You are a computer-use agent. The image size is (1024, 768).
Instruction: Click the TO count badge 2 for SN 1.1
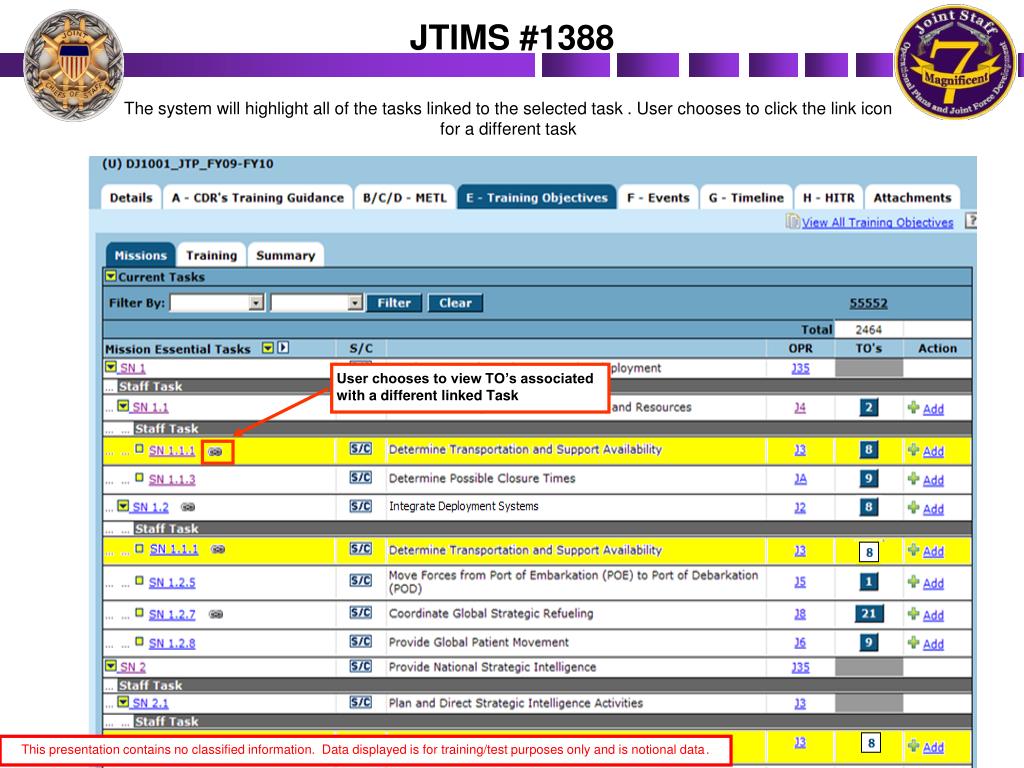869,408
